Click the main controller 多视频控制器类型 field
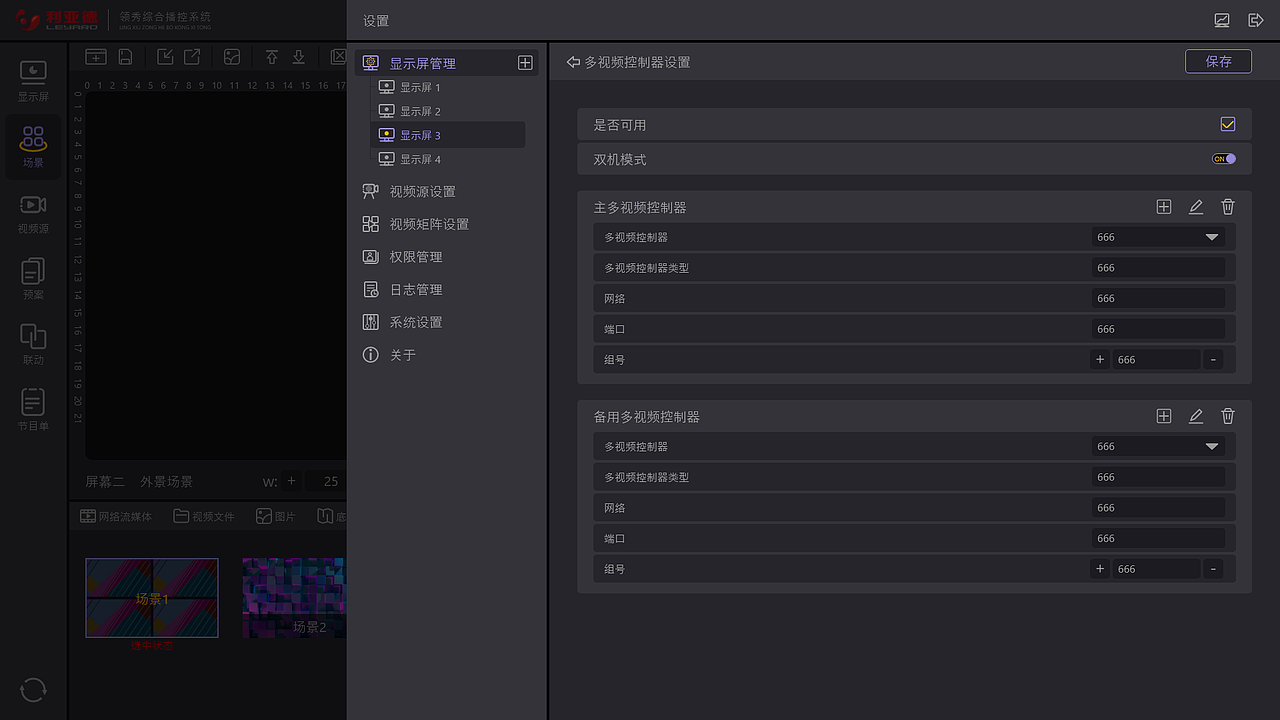This screenshot has width=1280, height=720. click(1158, 268)
